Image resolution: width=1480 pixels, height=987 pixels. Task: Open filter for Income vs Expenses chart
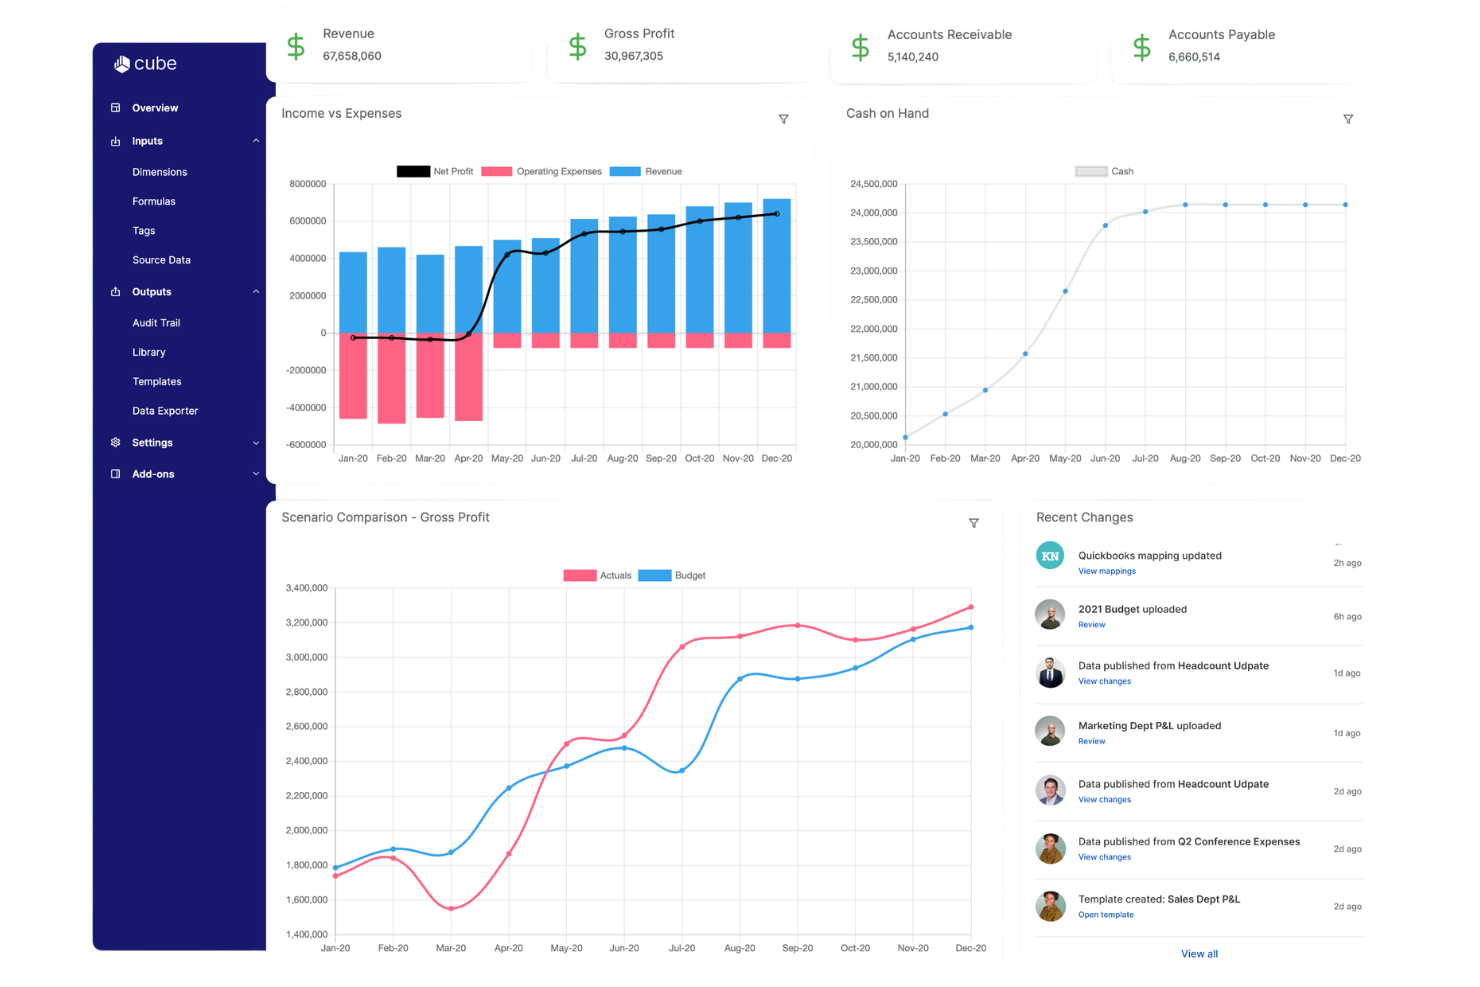(x=784, y=119)
